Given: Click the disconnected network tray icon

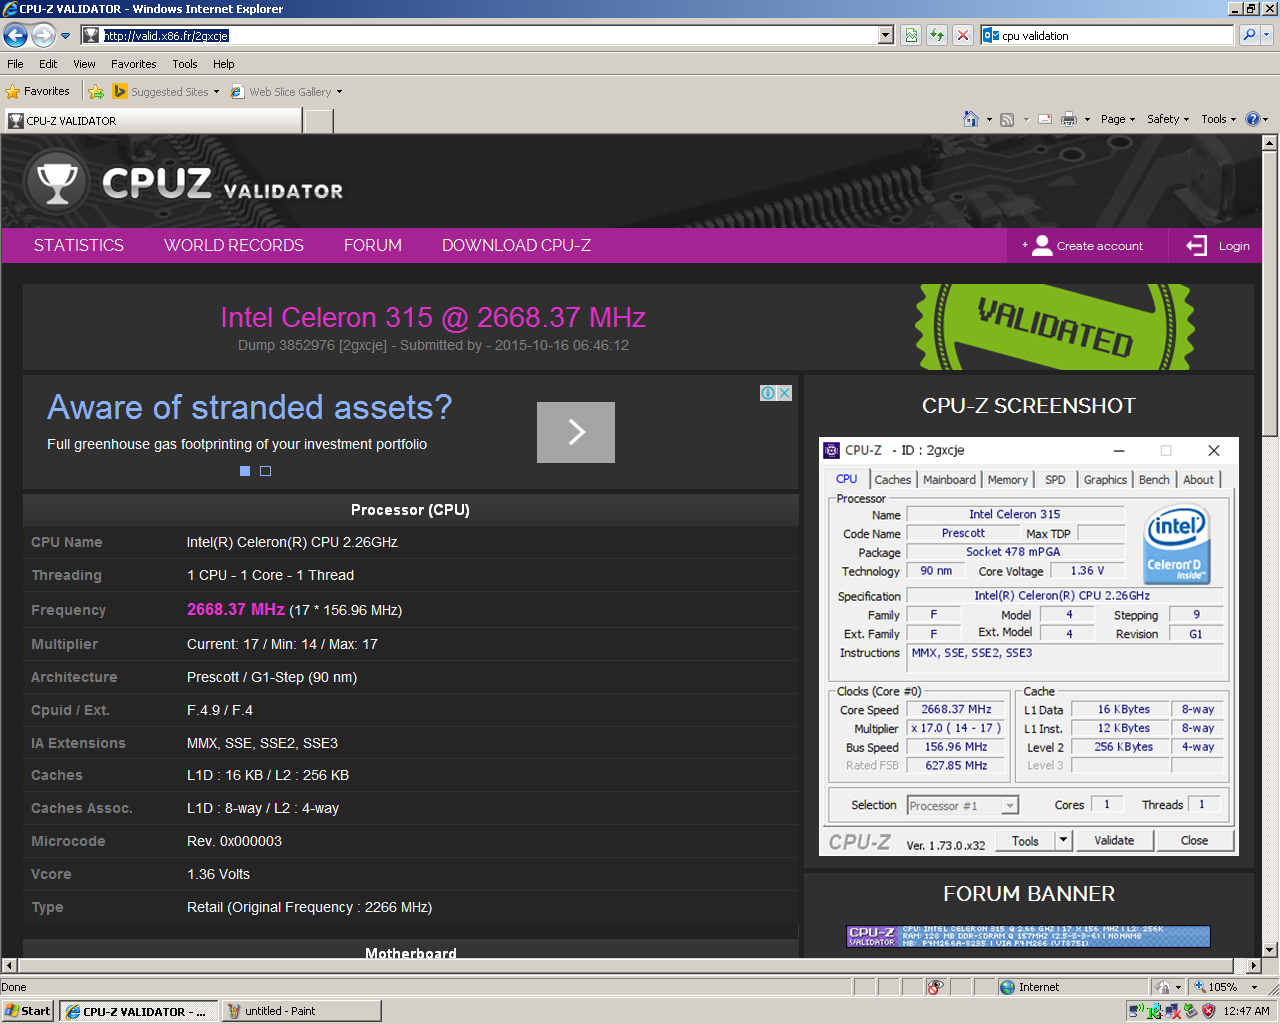Looking at the screenshot, I should [x=1173, y=1011].
